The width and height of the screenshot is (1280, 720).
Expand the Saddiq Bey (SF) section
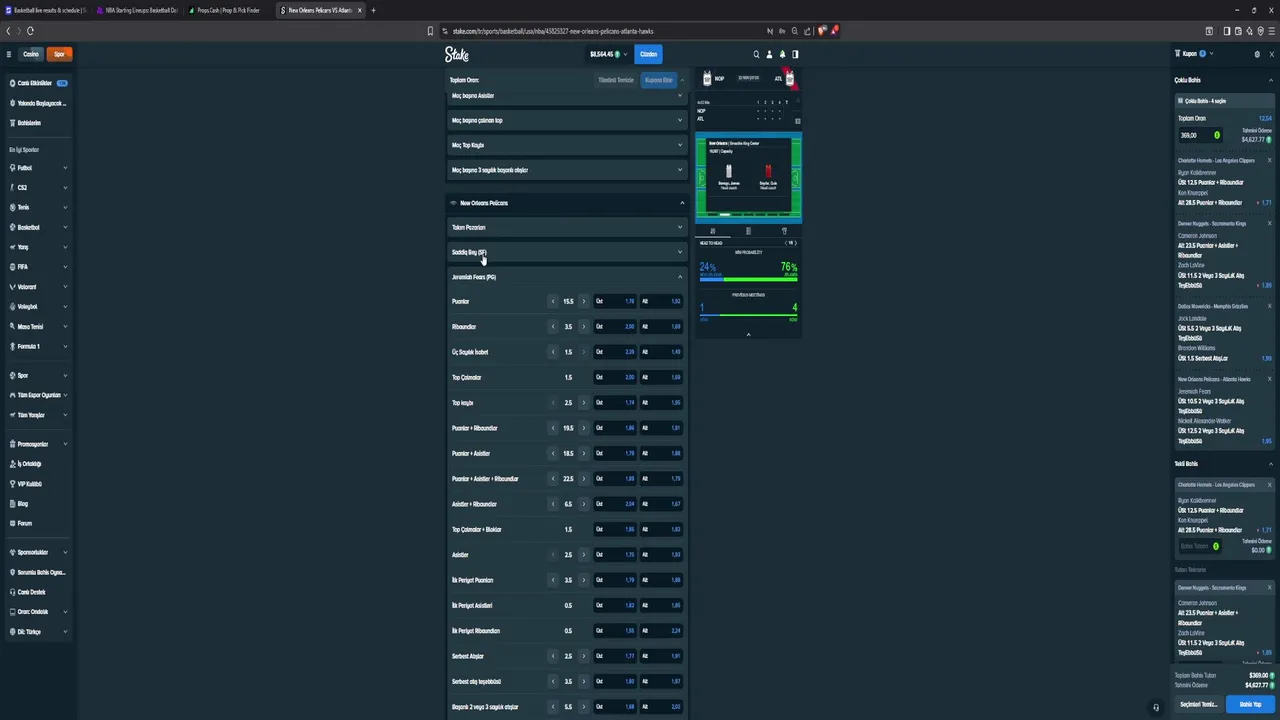[x=567, y=252]
